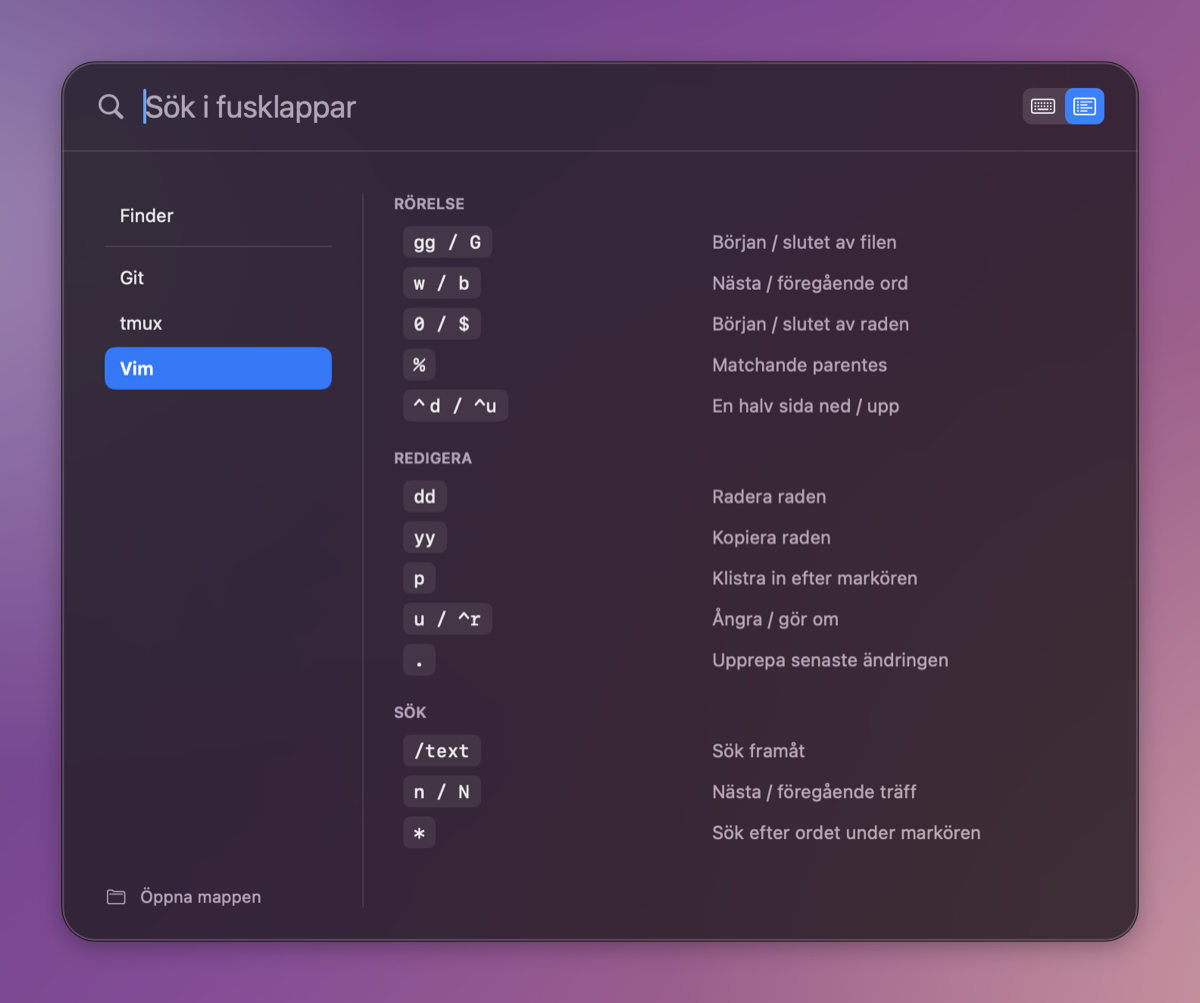Image resolution: width=1200 pixels, height=1003 pixels.
Task: Switch to the keyboard view icon
Action: pyautogui.click(x=1043, y=106)
